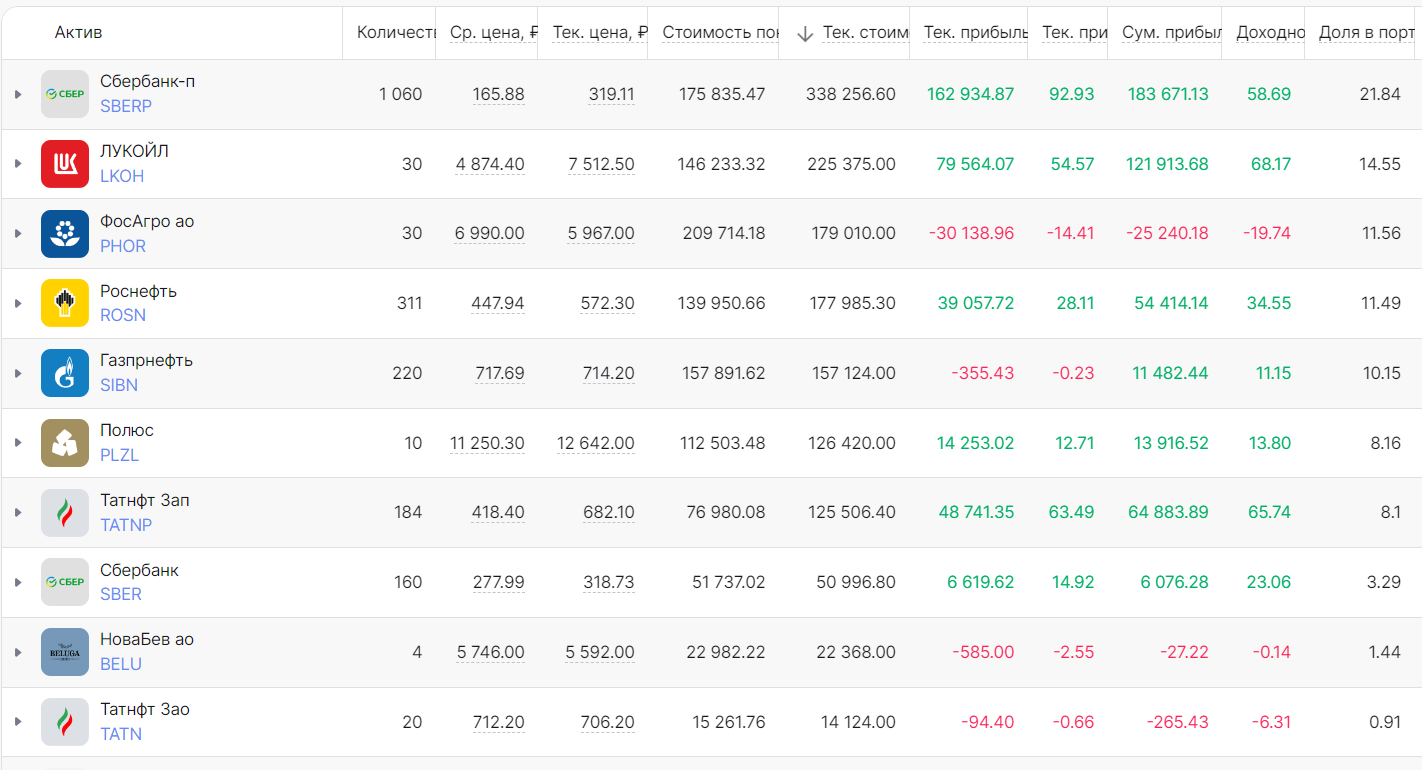The image size is (1422, 770).
Task: Open the SBER ticker link
Action: 121,594
